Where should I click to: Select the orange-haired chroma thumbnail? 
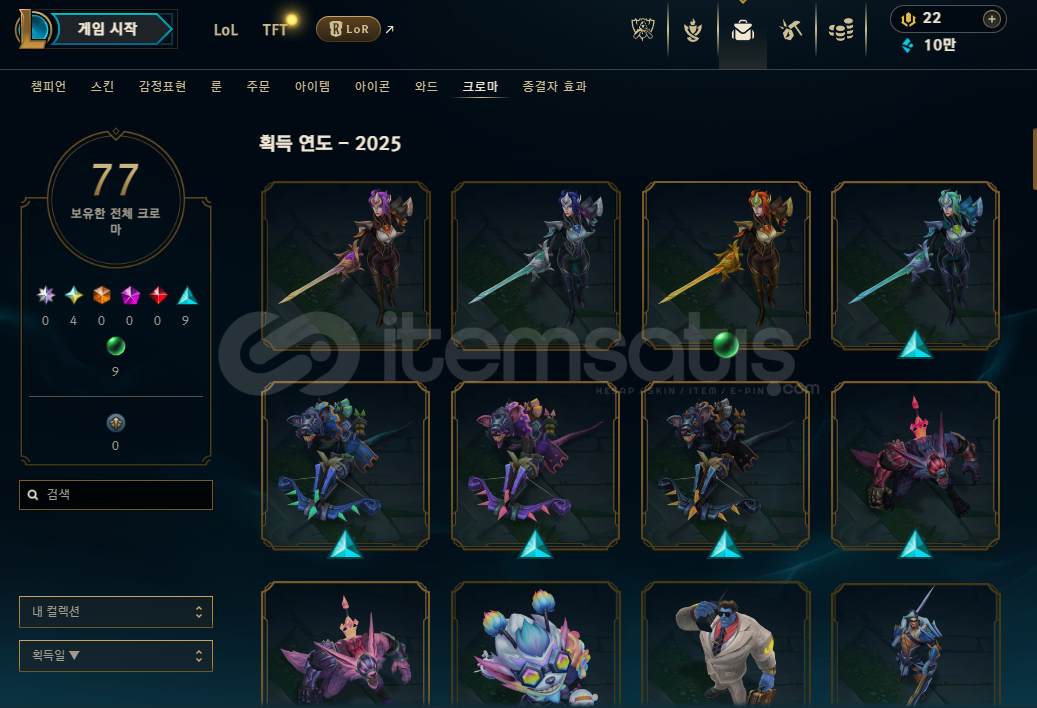pyautogui.click(x=726, y=265)
